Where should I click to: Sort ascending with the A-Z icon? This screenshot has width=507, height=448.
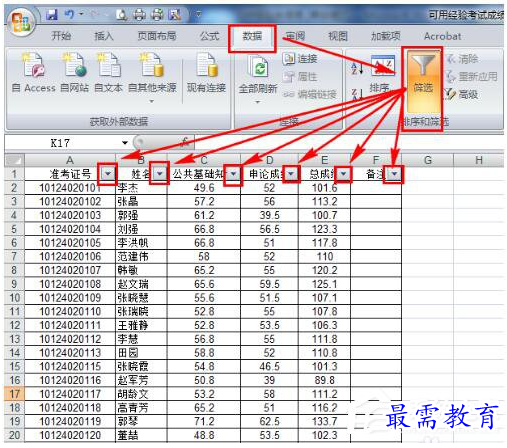click(x=357, y=68)
